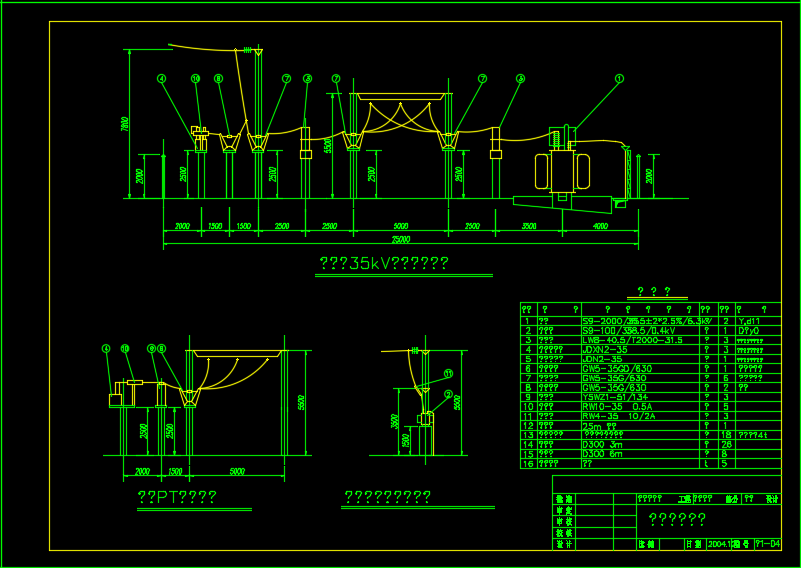Pick row number 16 in the equipment table
This screenshot has width=801, height=568.
[529, 464]
